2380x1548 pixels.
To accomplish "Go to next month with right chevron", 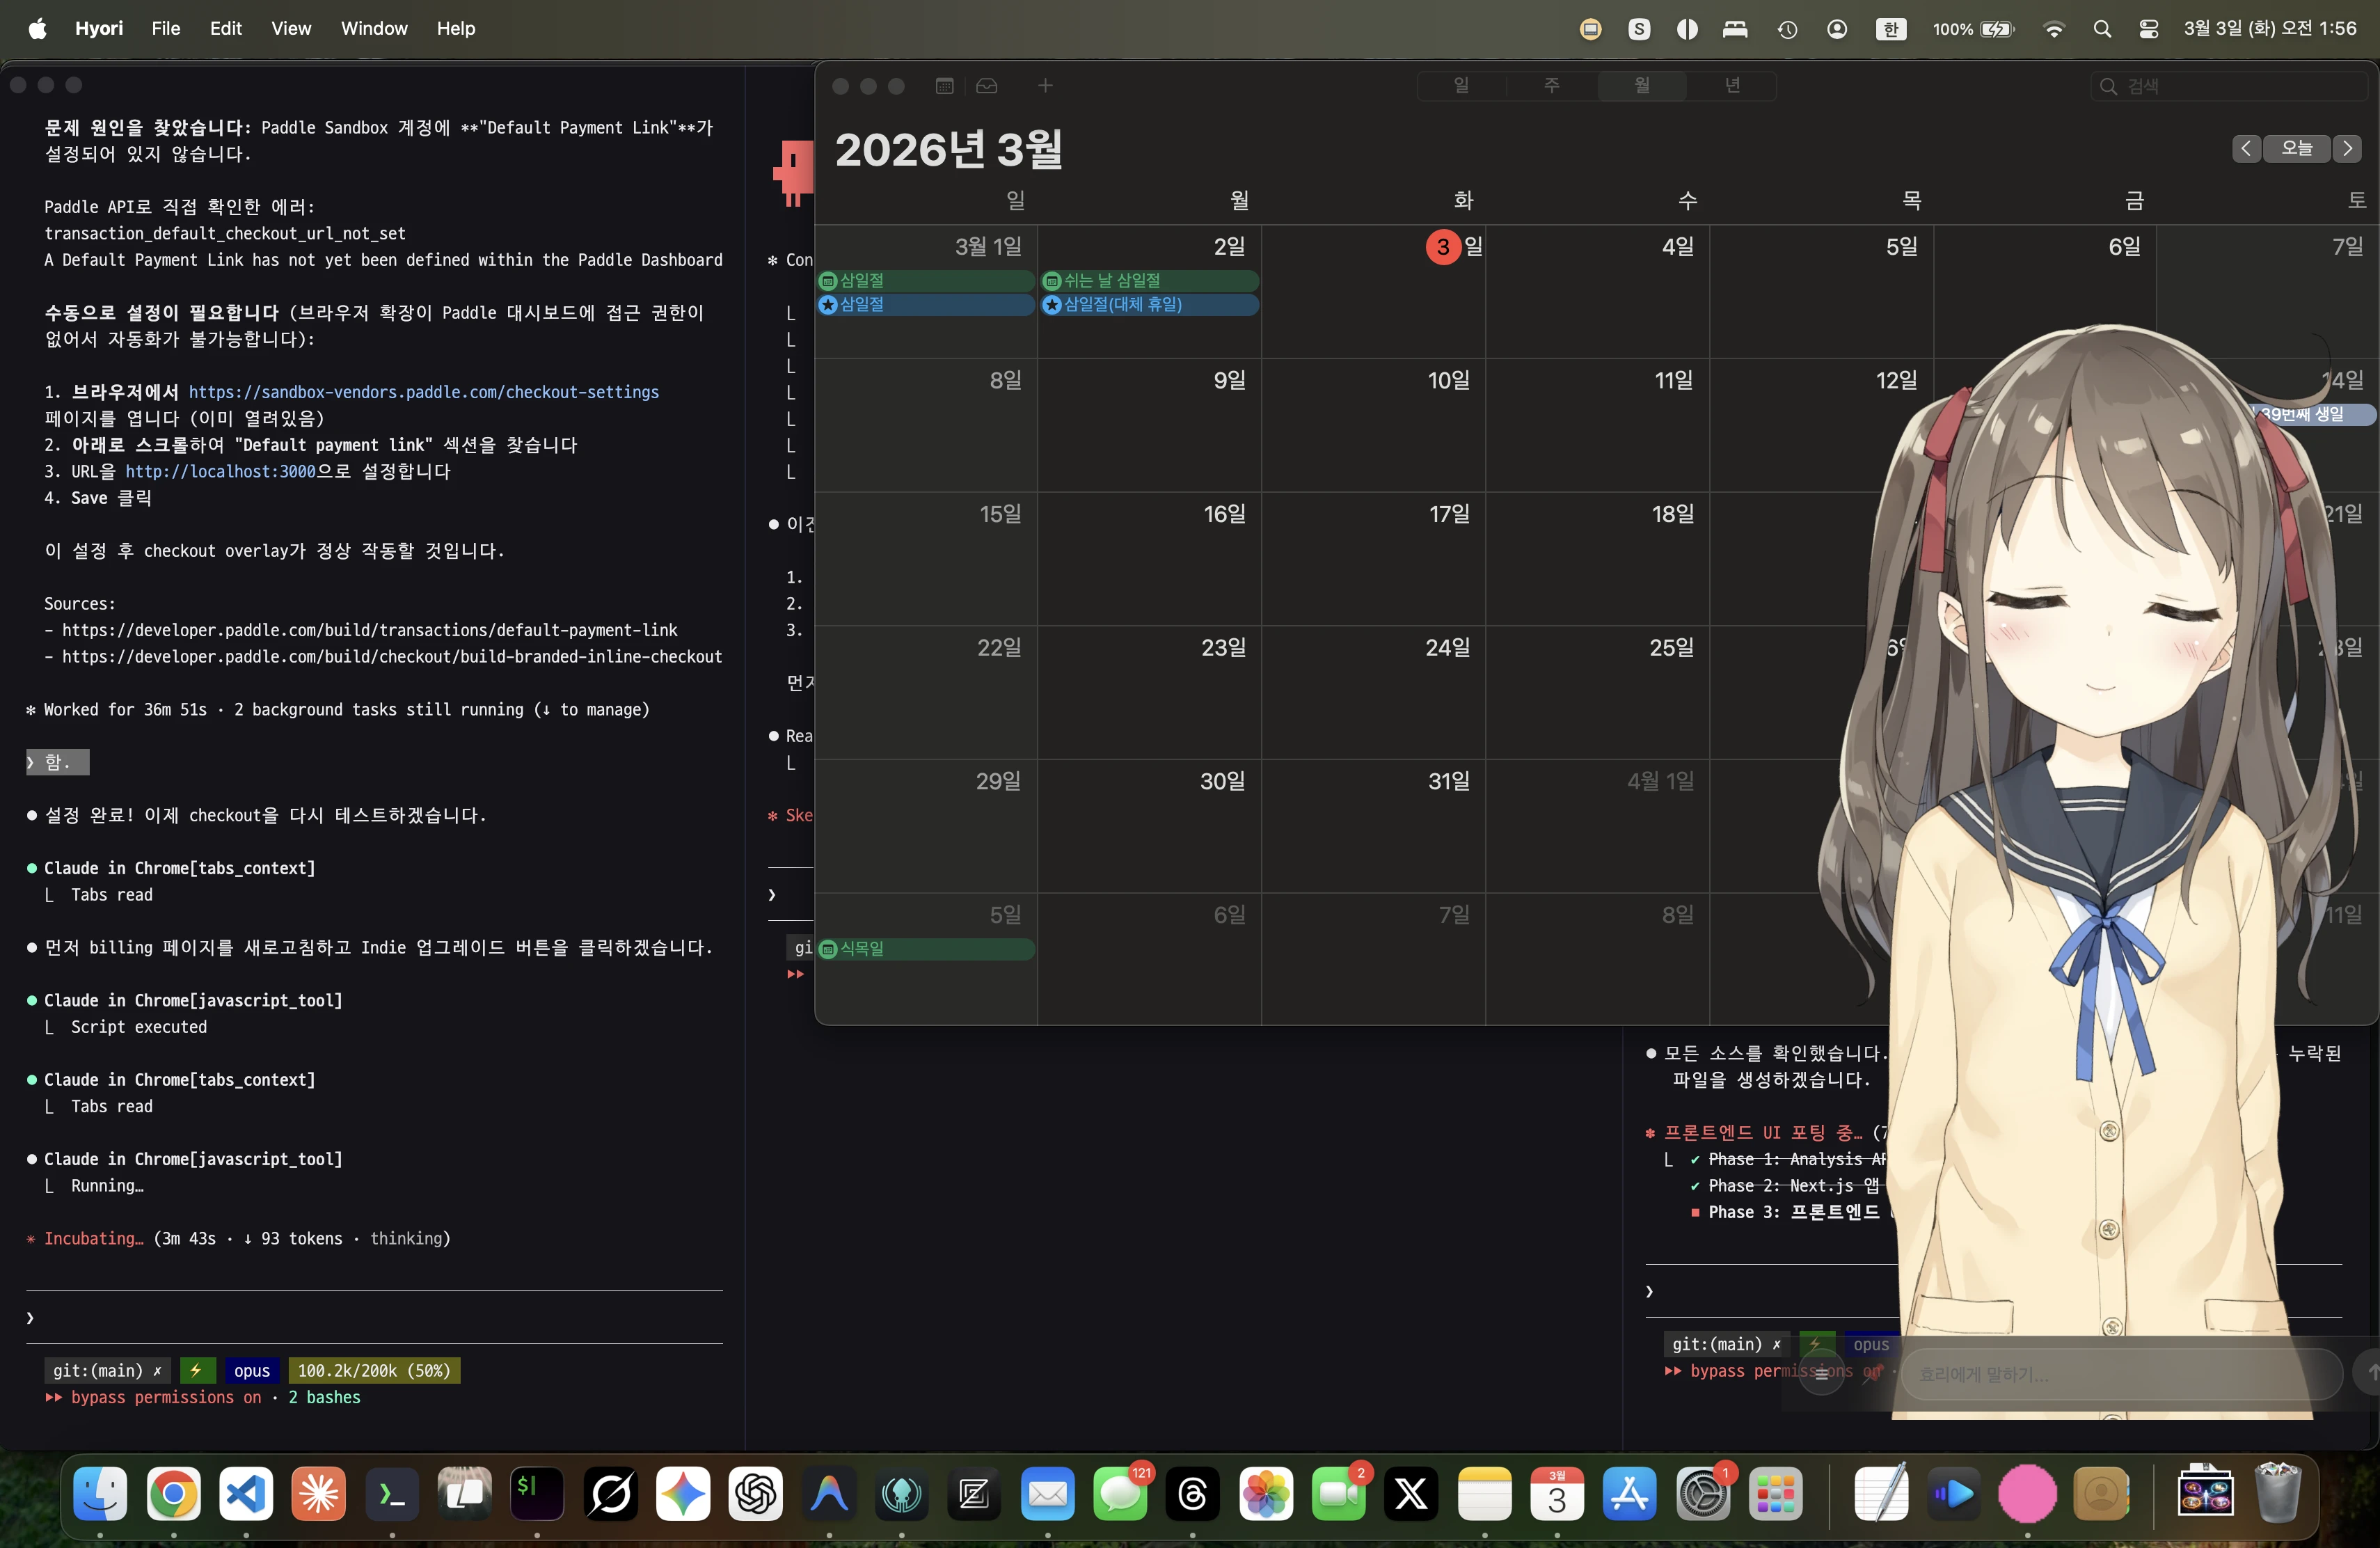I will pos(2347,148).
